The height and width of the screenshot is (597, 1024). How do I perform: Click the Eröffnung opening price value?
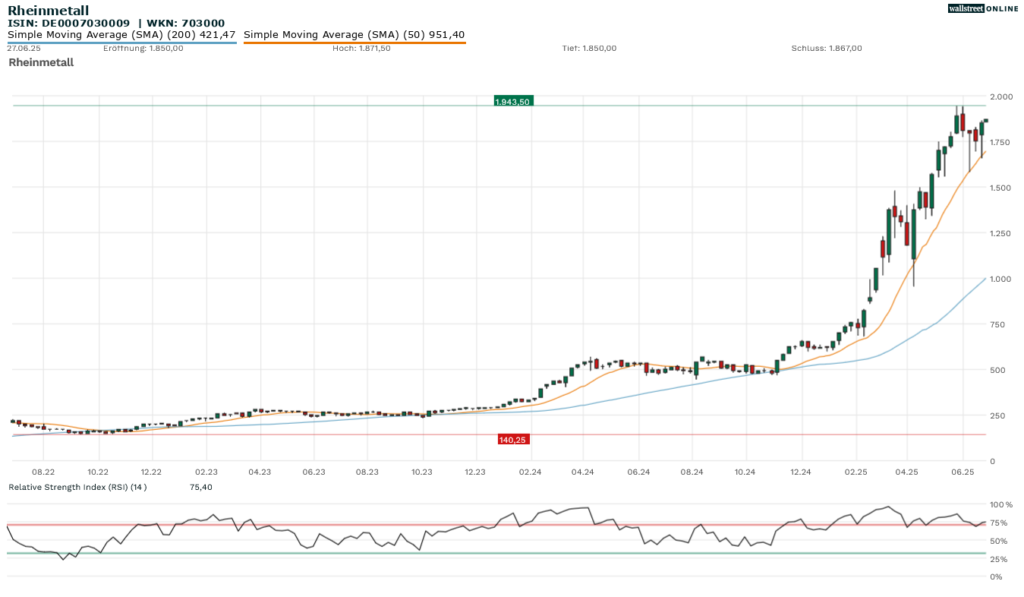click(x=165, y=48)
